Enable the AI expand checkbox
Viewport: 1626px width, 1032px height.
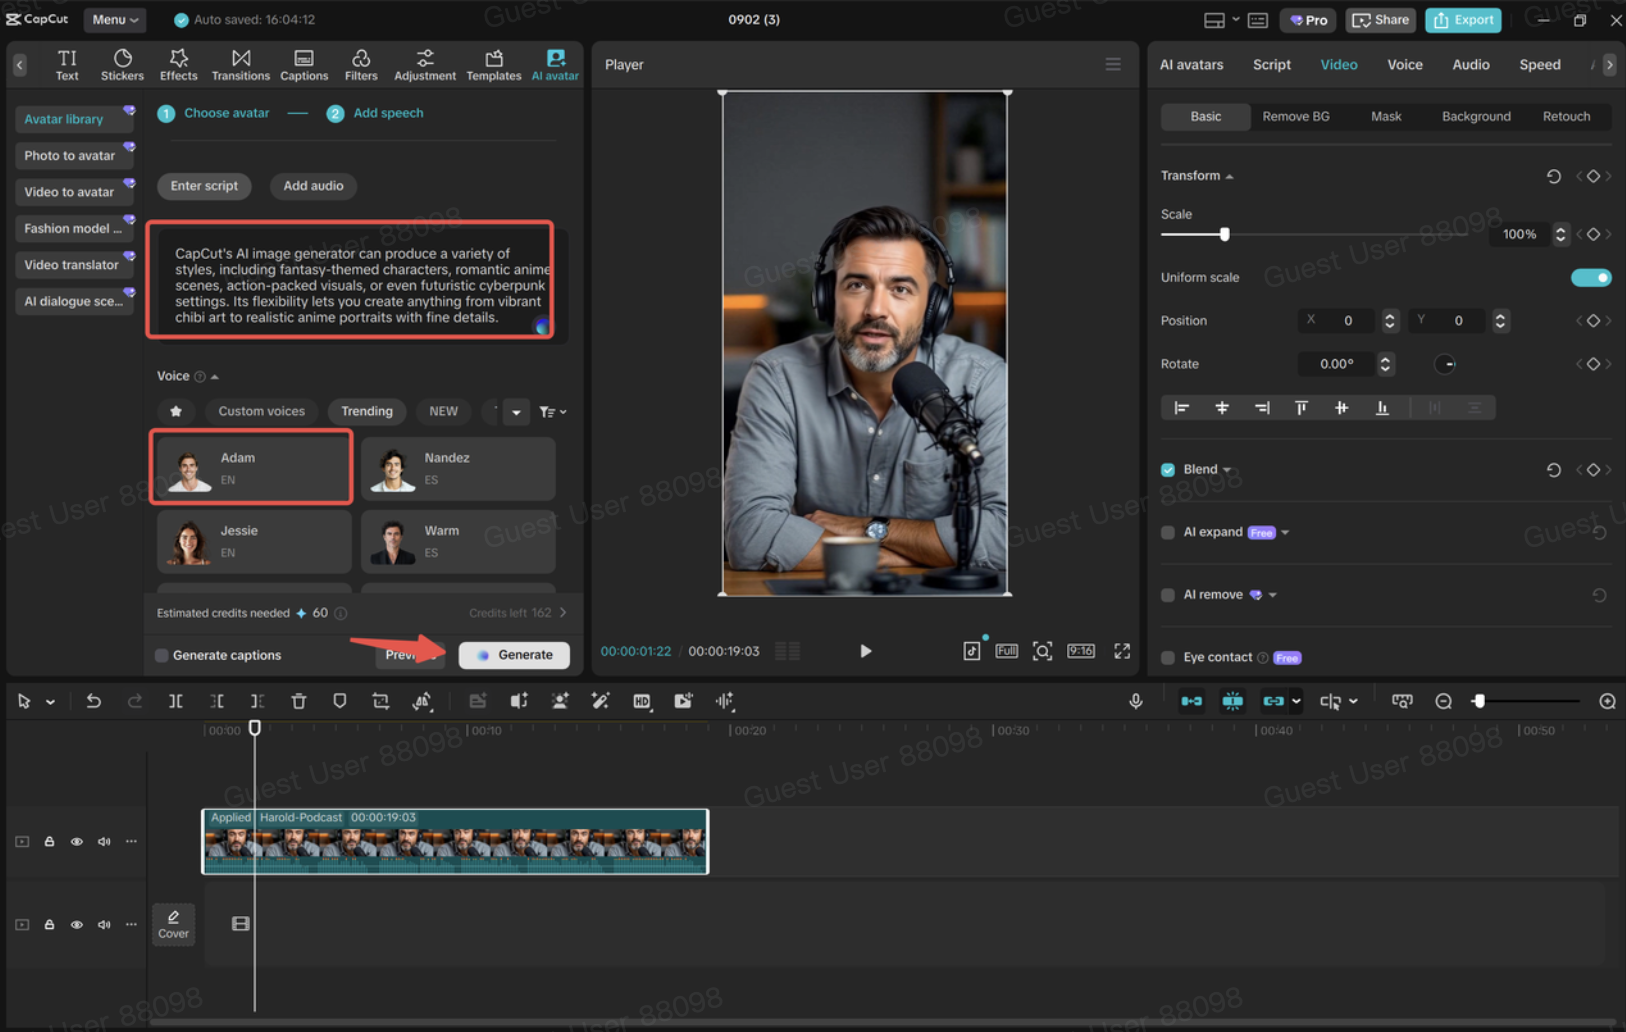coord(1167,532)
